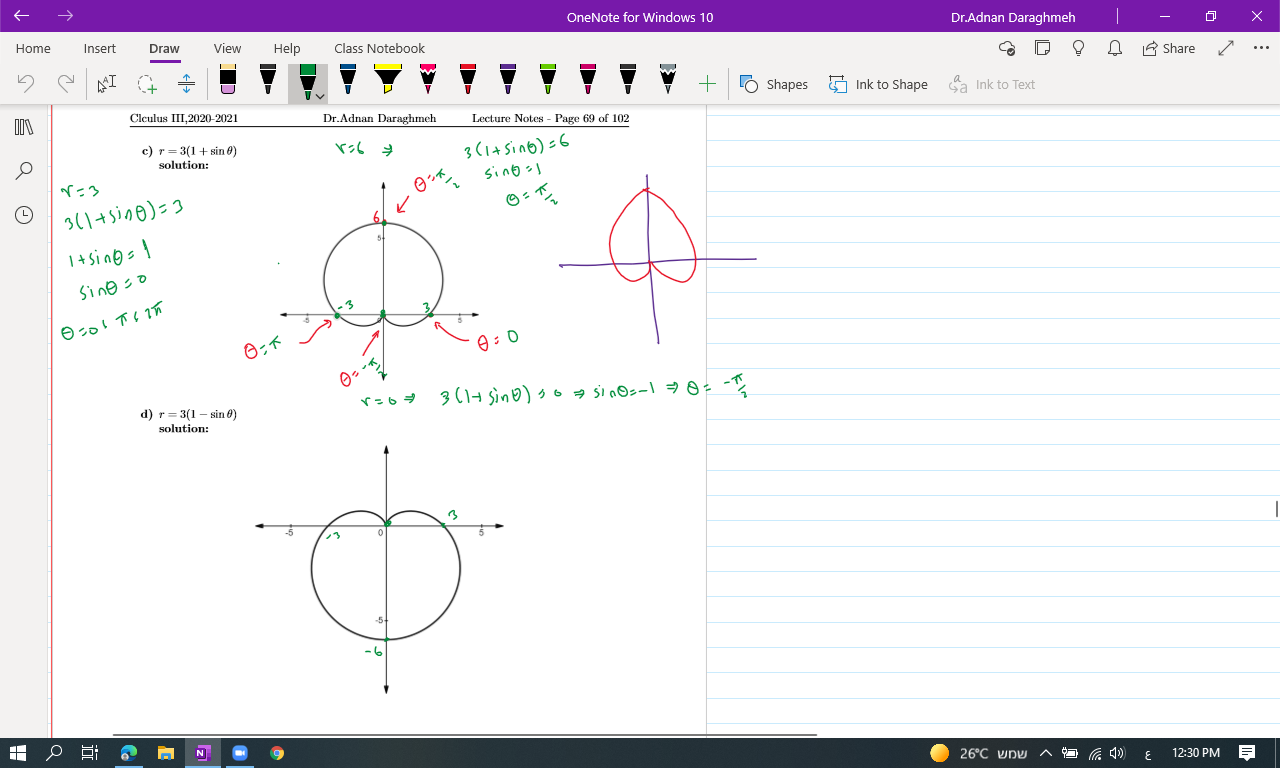Check the cloud sync status icon

tap(1007, 48)
